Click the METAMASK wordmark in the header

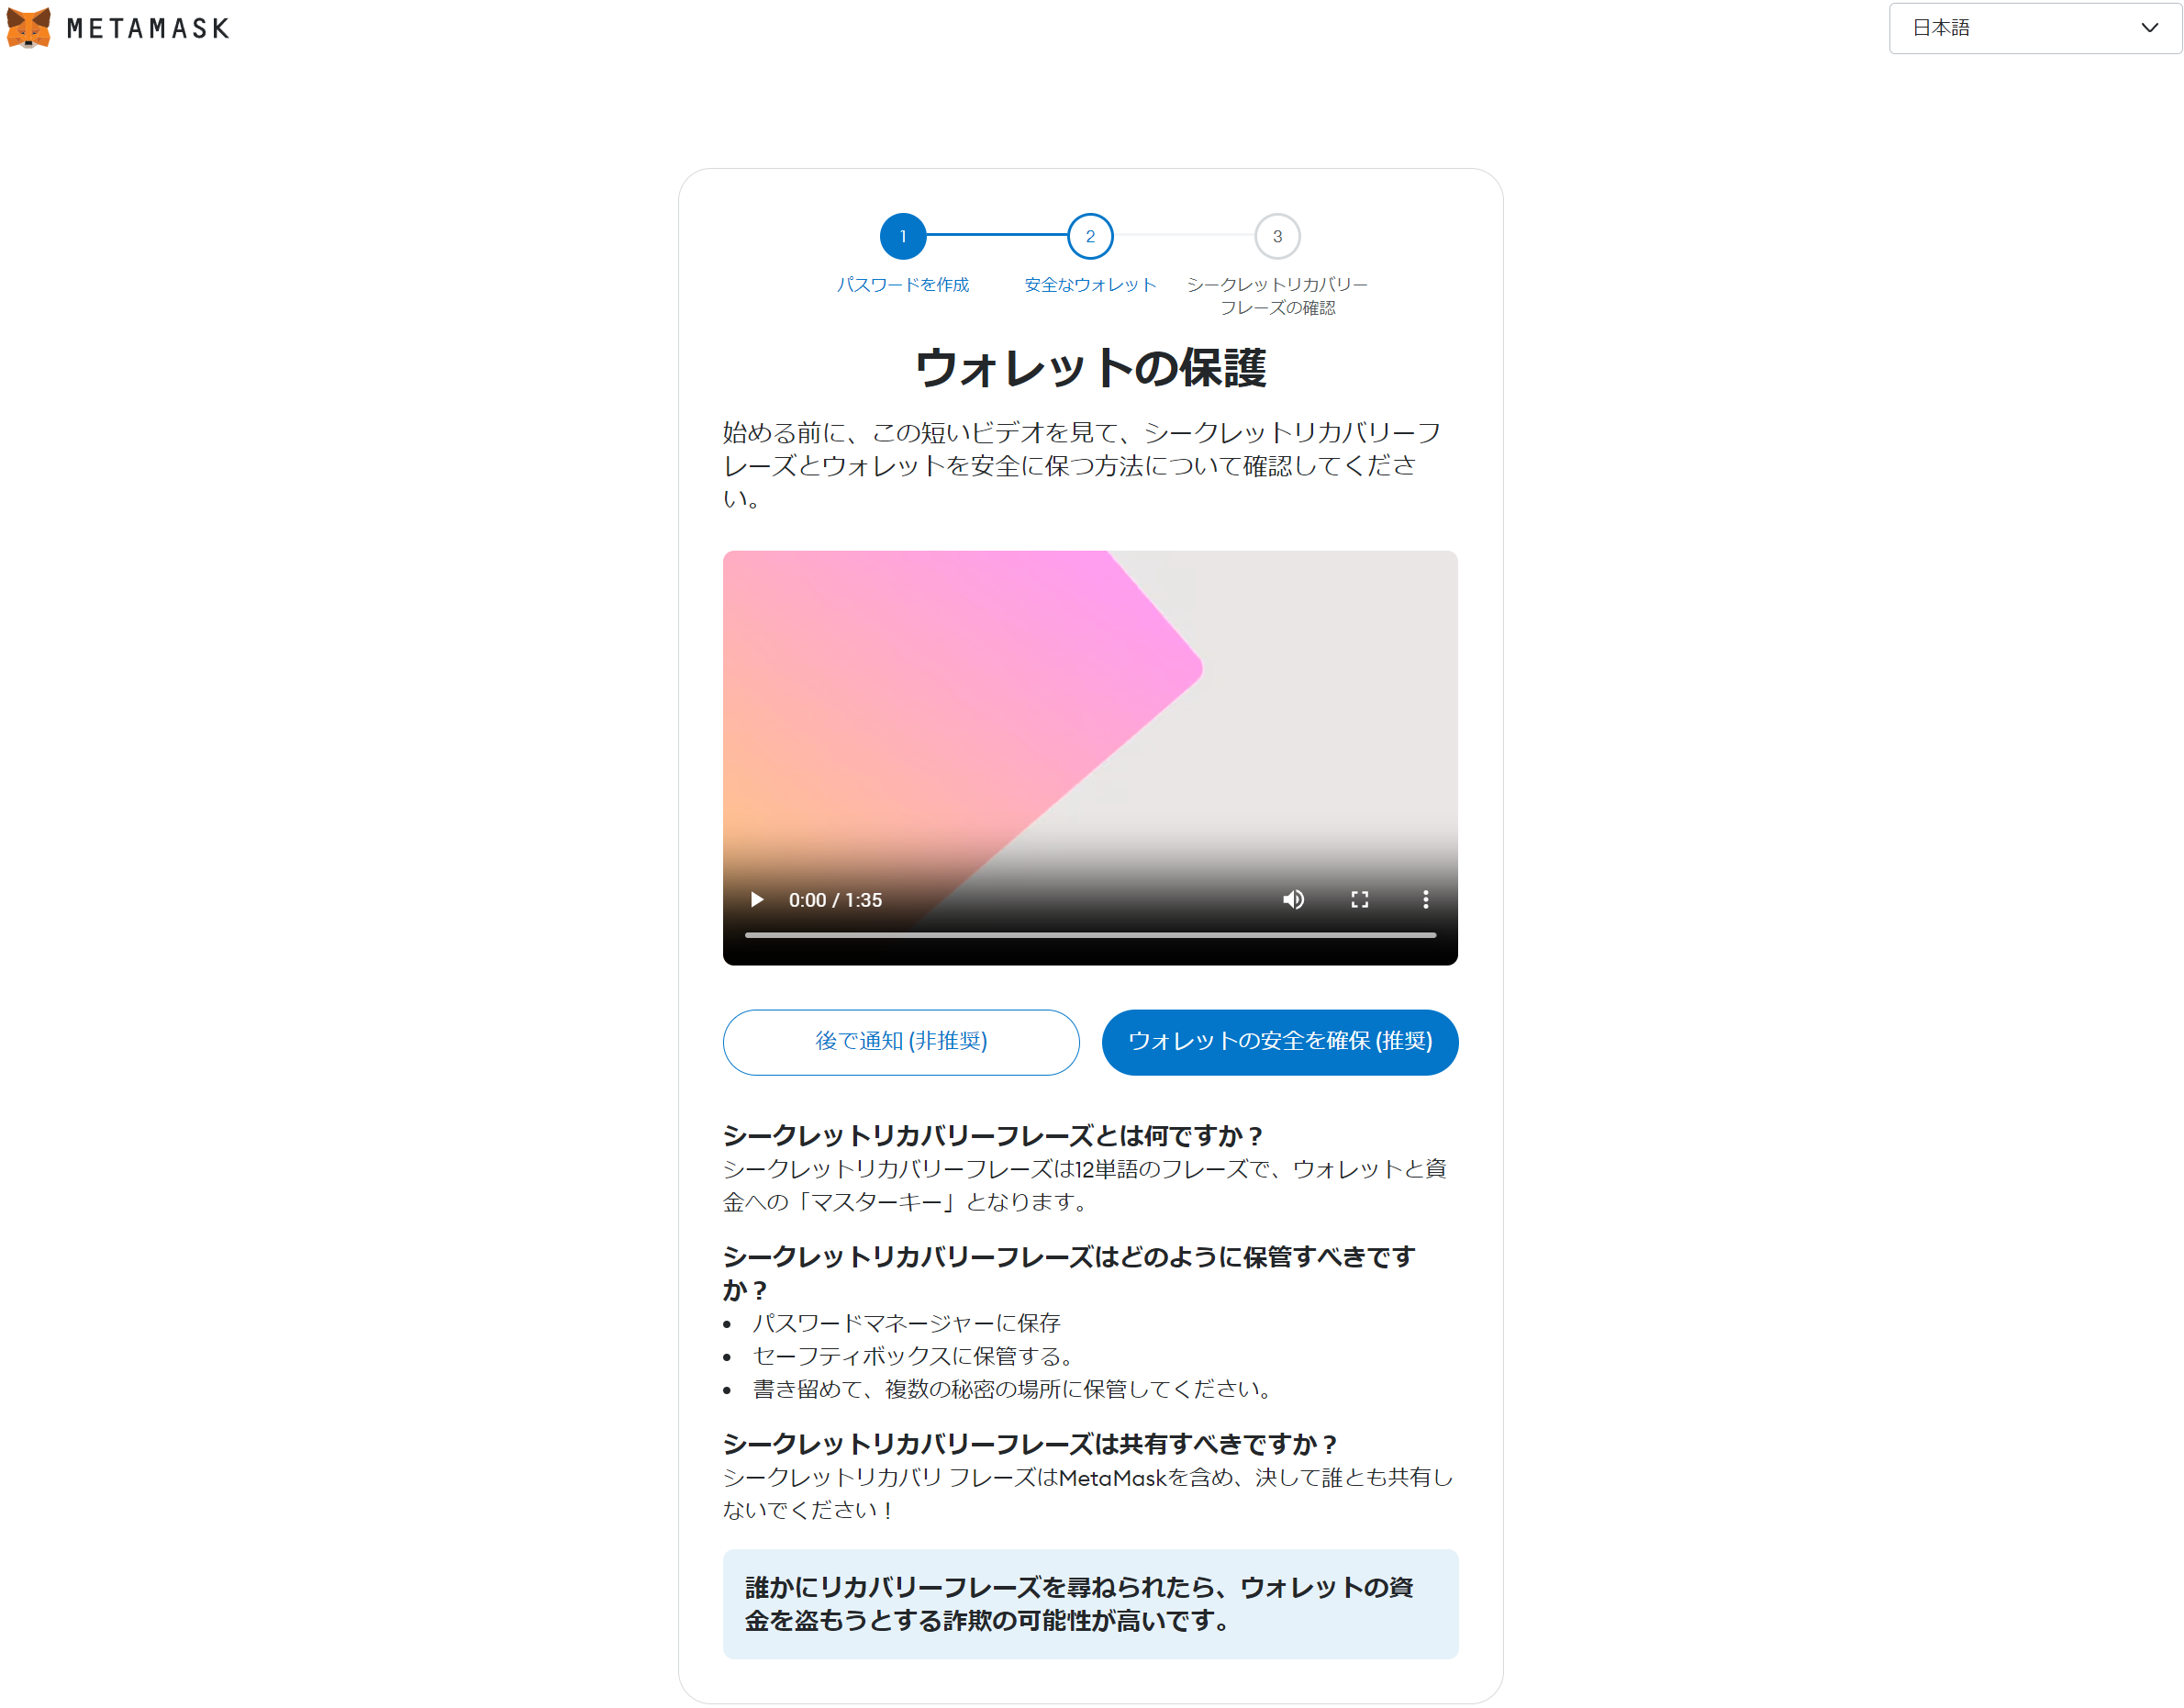tap(146, 28)
